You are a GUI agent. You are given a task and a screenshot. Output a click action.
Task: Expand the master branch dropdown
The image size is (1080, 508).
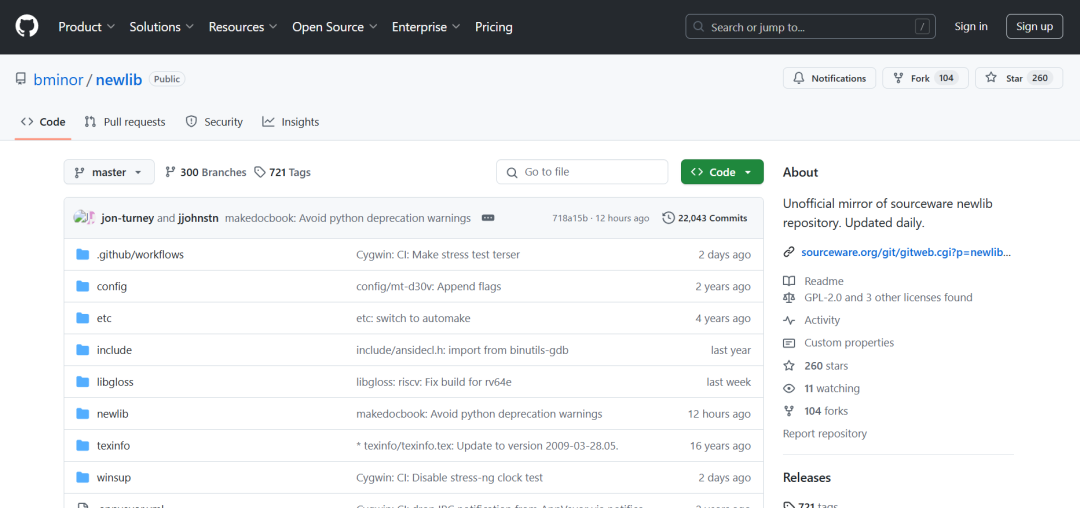[109, 172]
